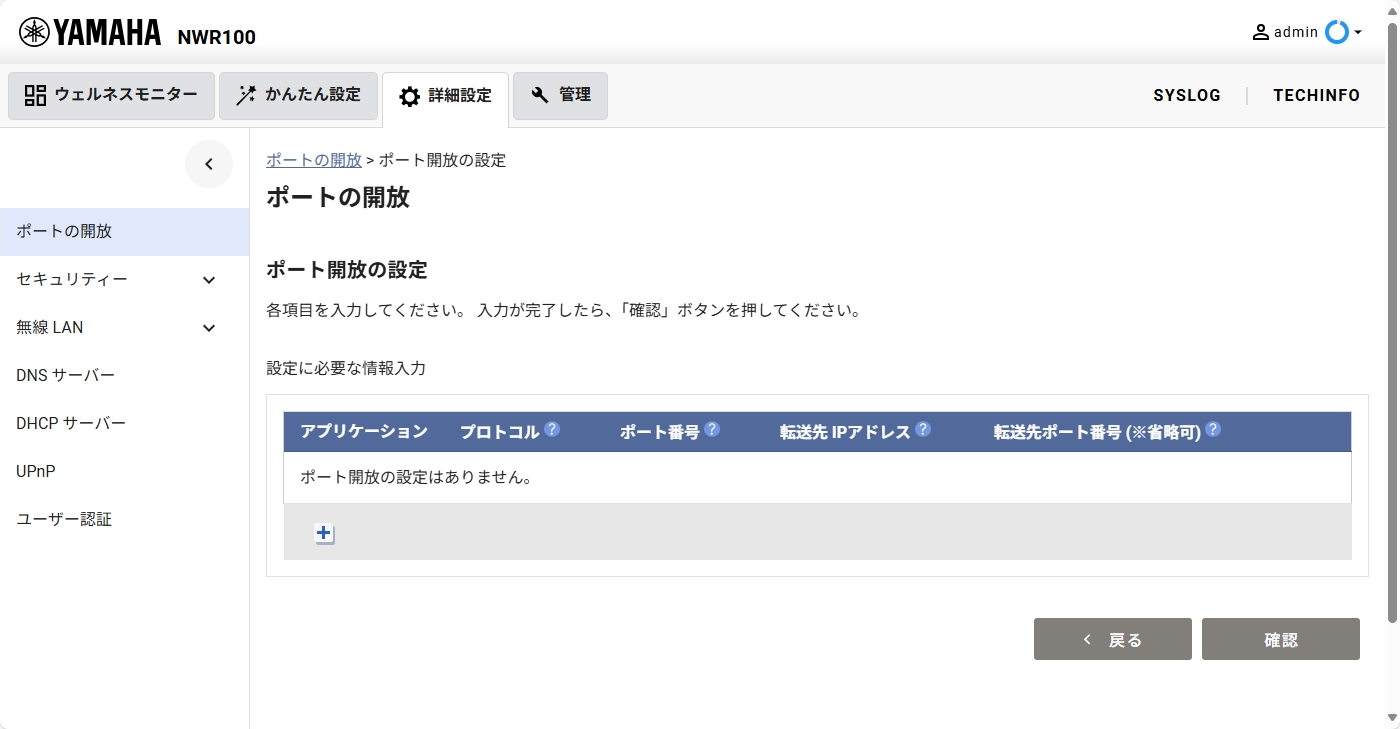Open the 管理 tab
This screenshot has width=1400, height=729.
coord(560,96)
